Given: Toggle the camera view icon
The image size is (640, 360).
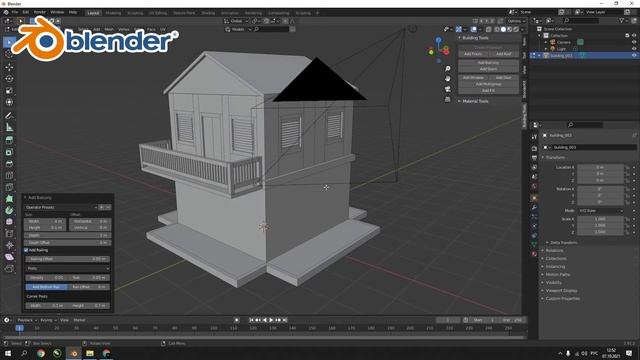Looking at the screenshot, I should coord(448,89).
